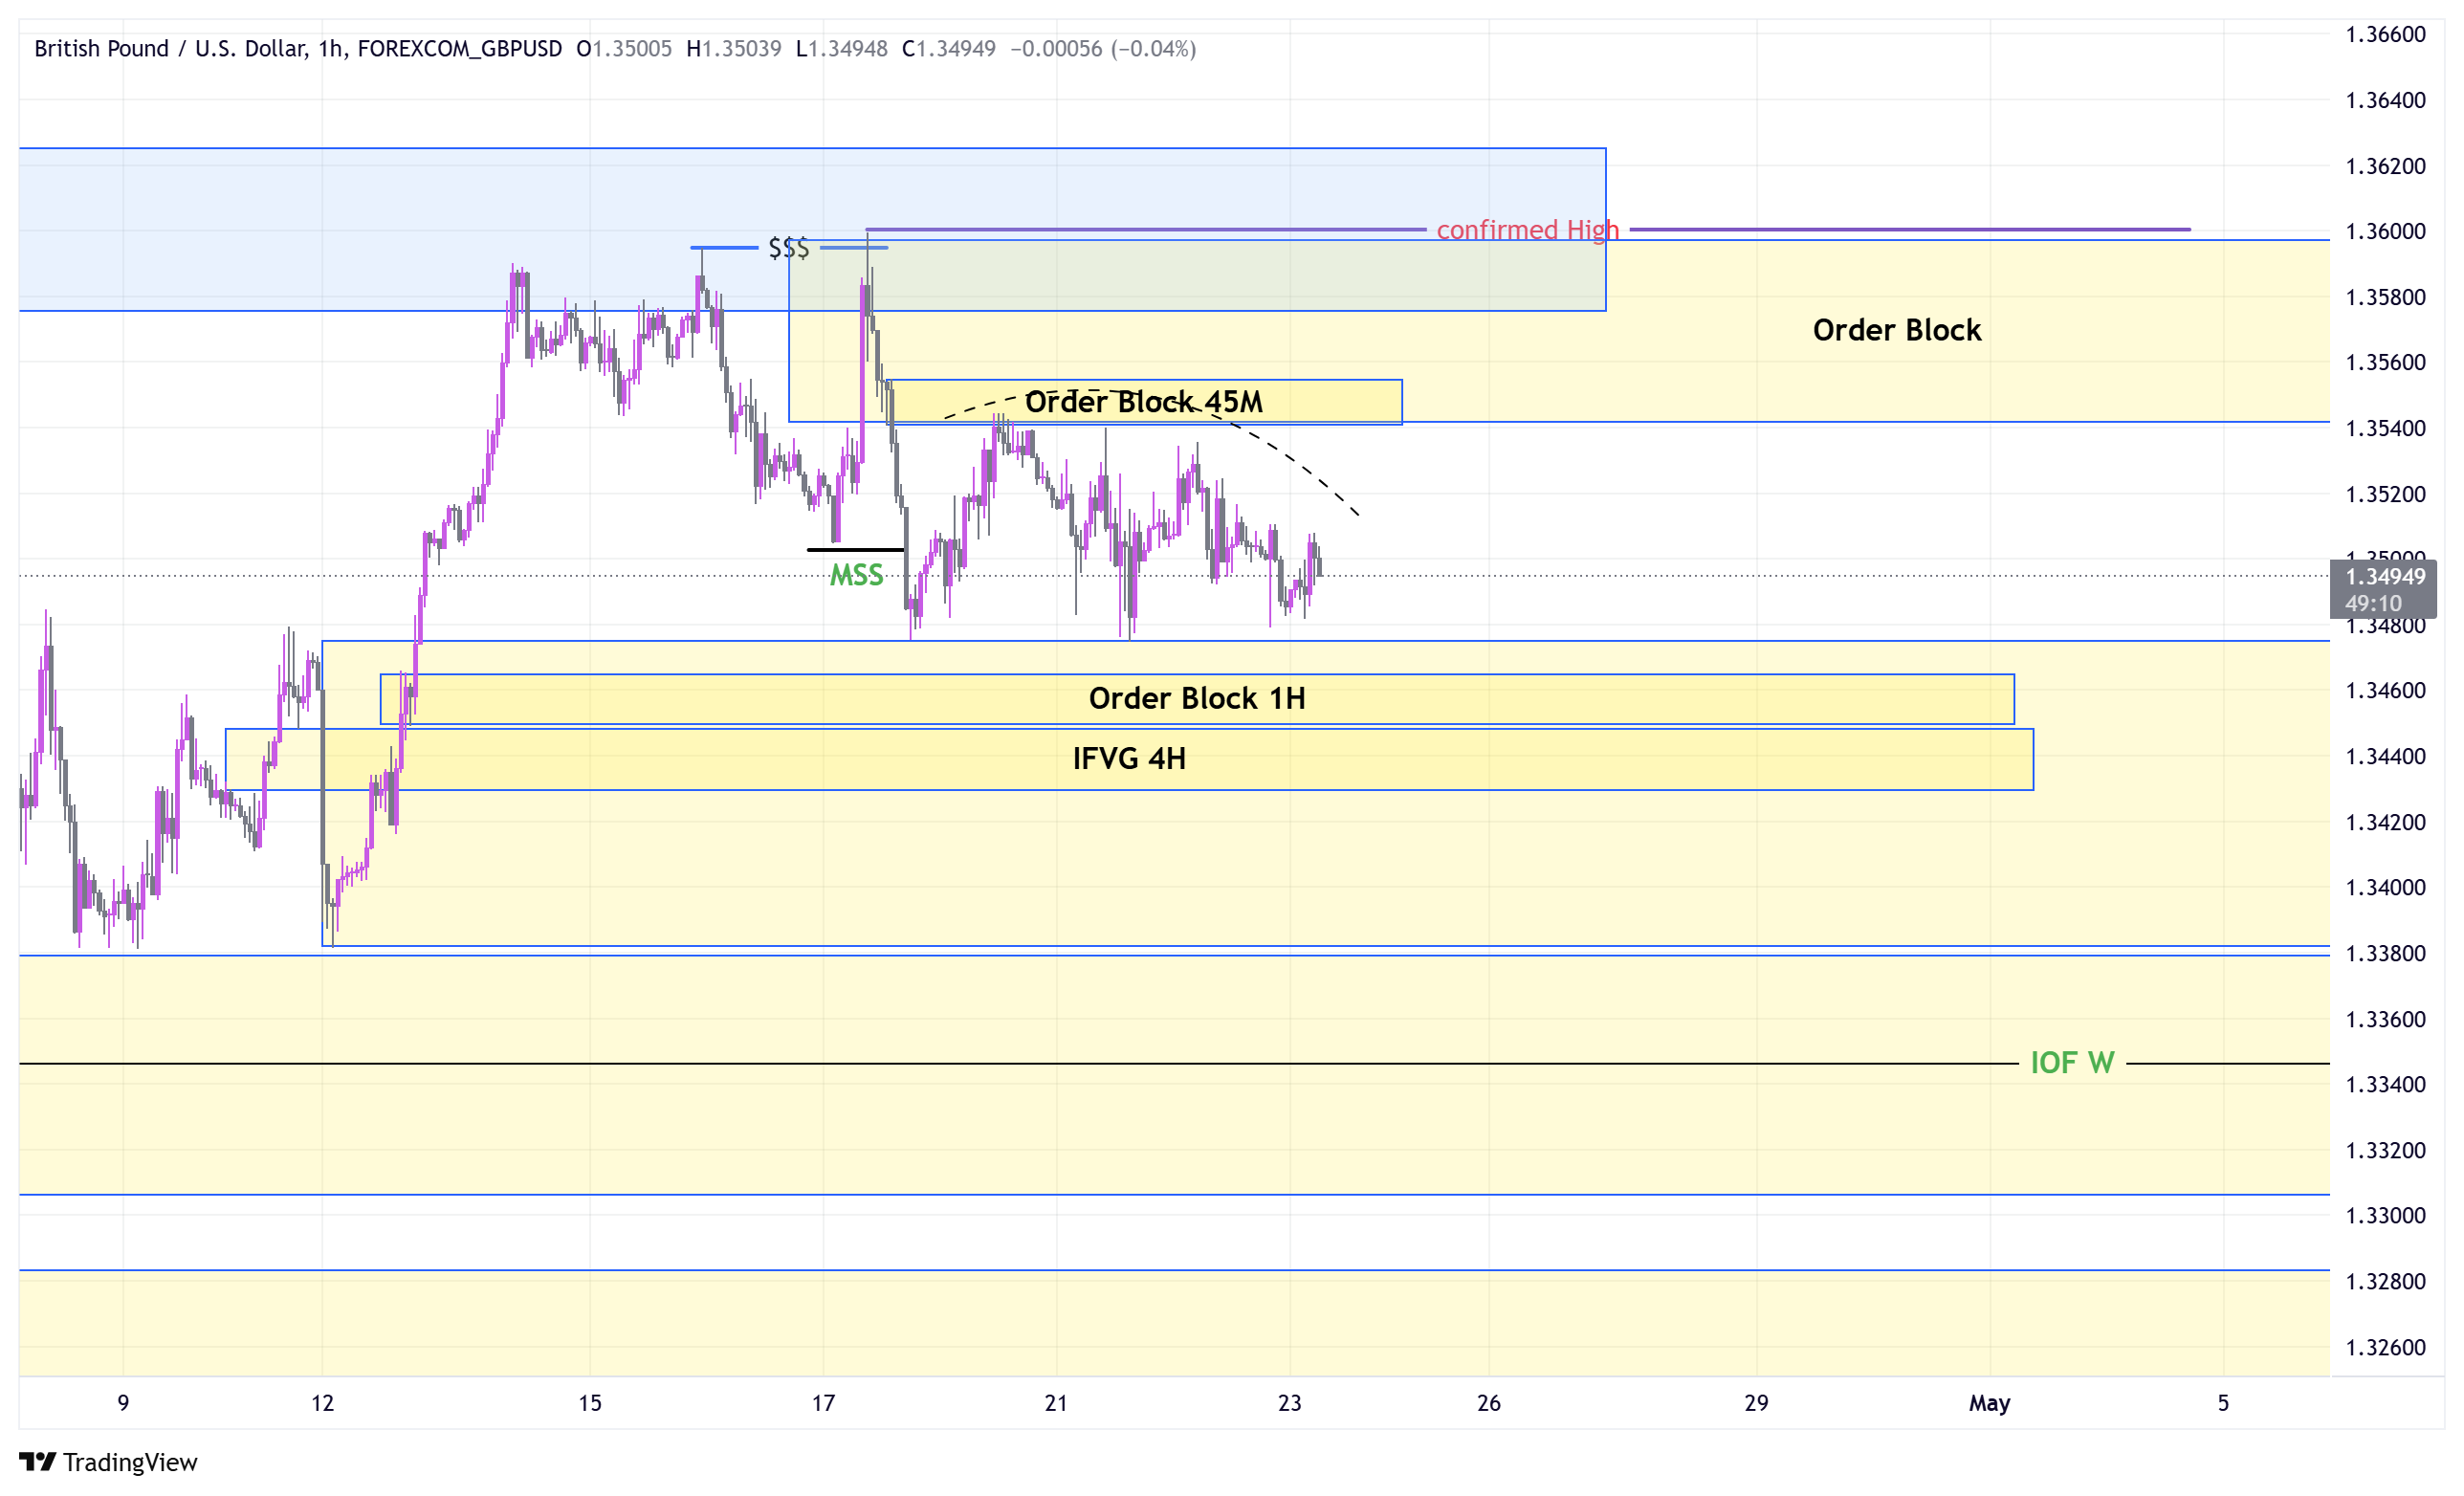Select the green 'MSS' label
This screenshot has width=2464, height=1496.
coord(856,575)
